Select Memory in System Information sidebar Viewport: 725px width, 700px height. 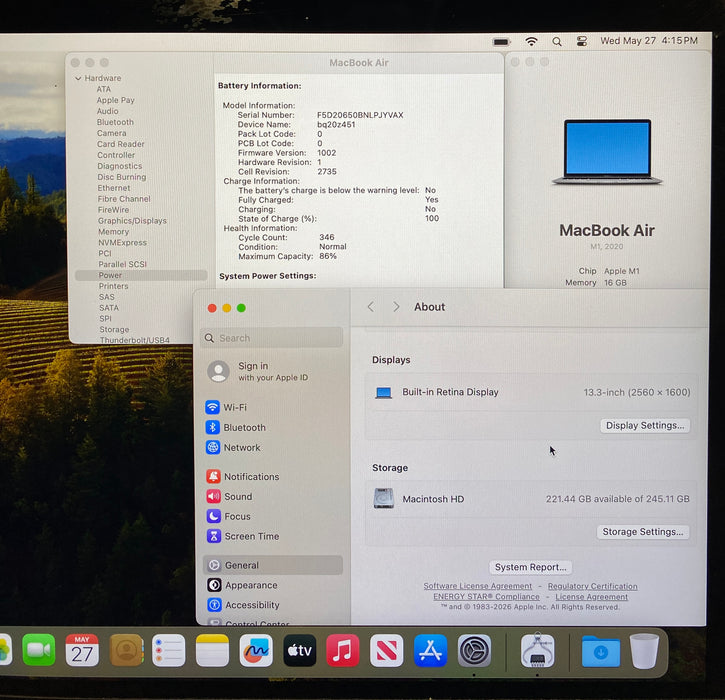pyautogui.click(x=113, y=232)
